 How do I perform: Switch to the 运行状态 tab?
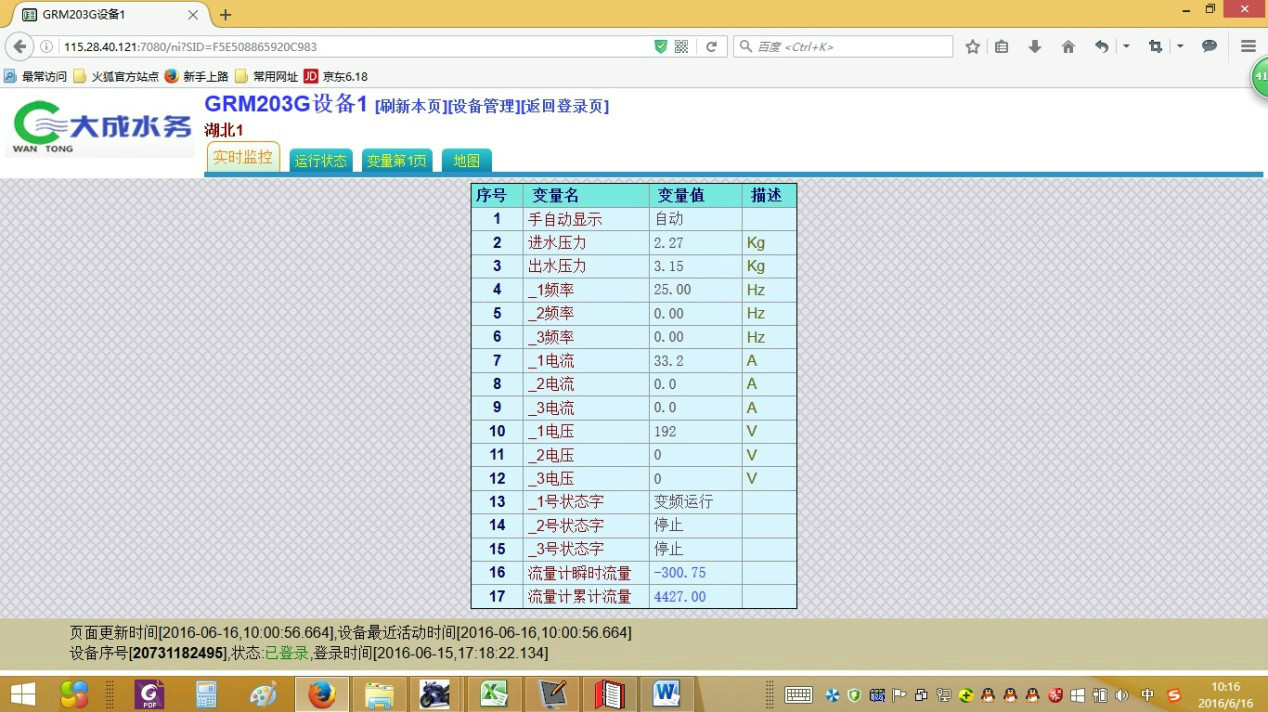[320, 161]
